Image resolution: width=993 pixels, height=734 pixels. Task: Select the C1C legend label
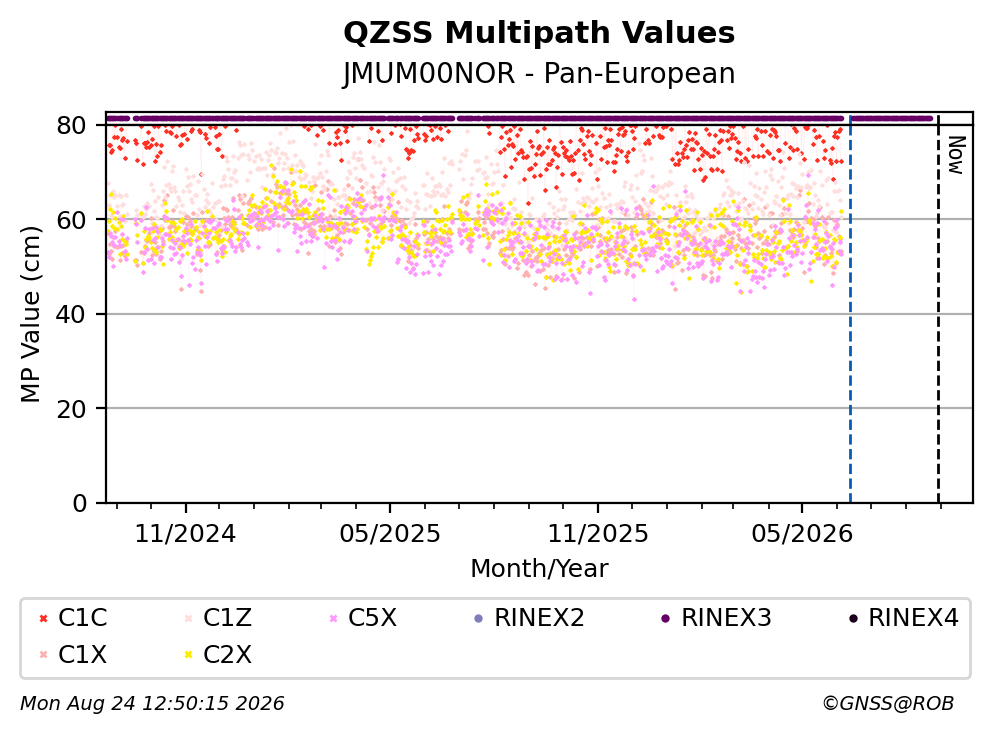(82, 618)
